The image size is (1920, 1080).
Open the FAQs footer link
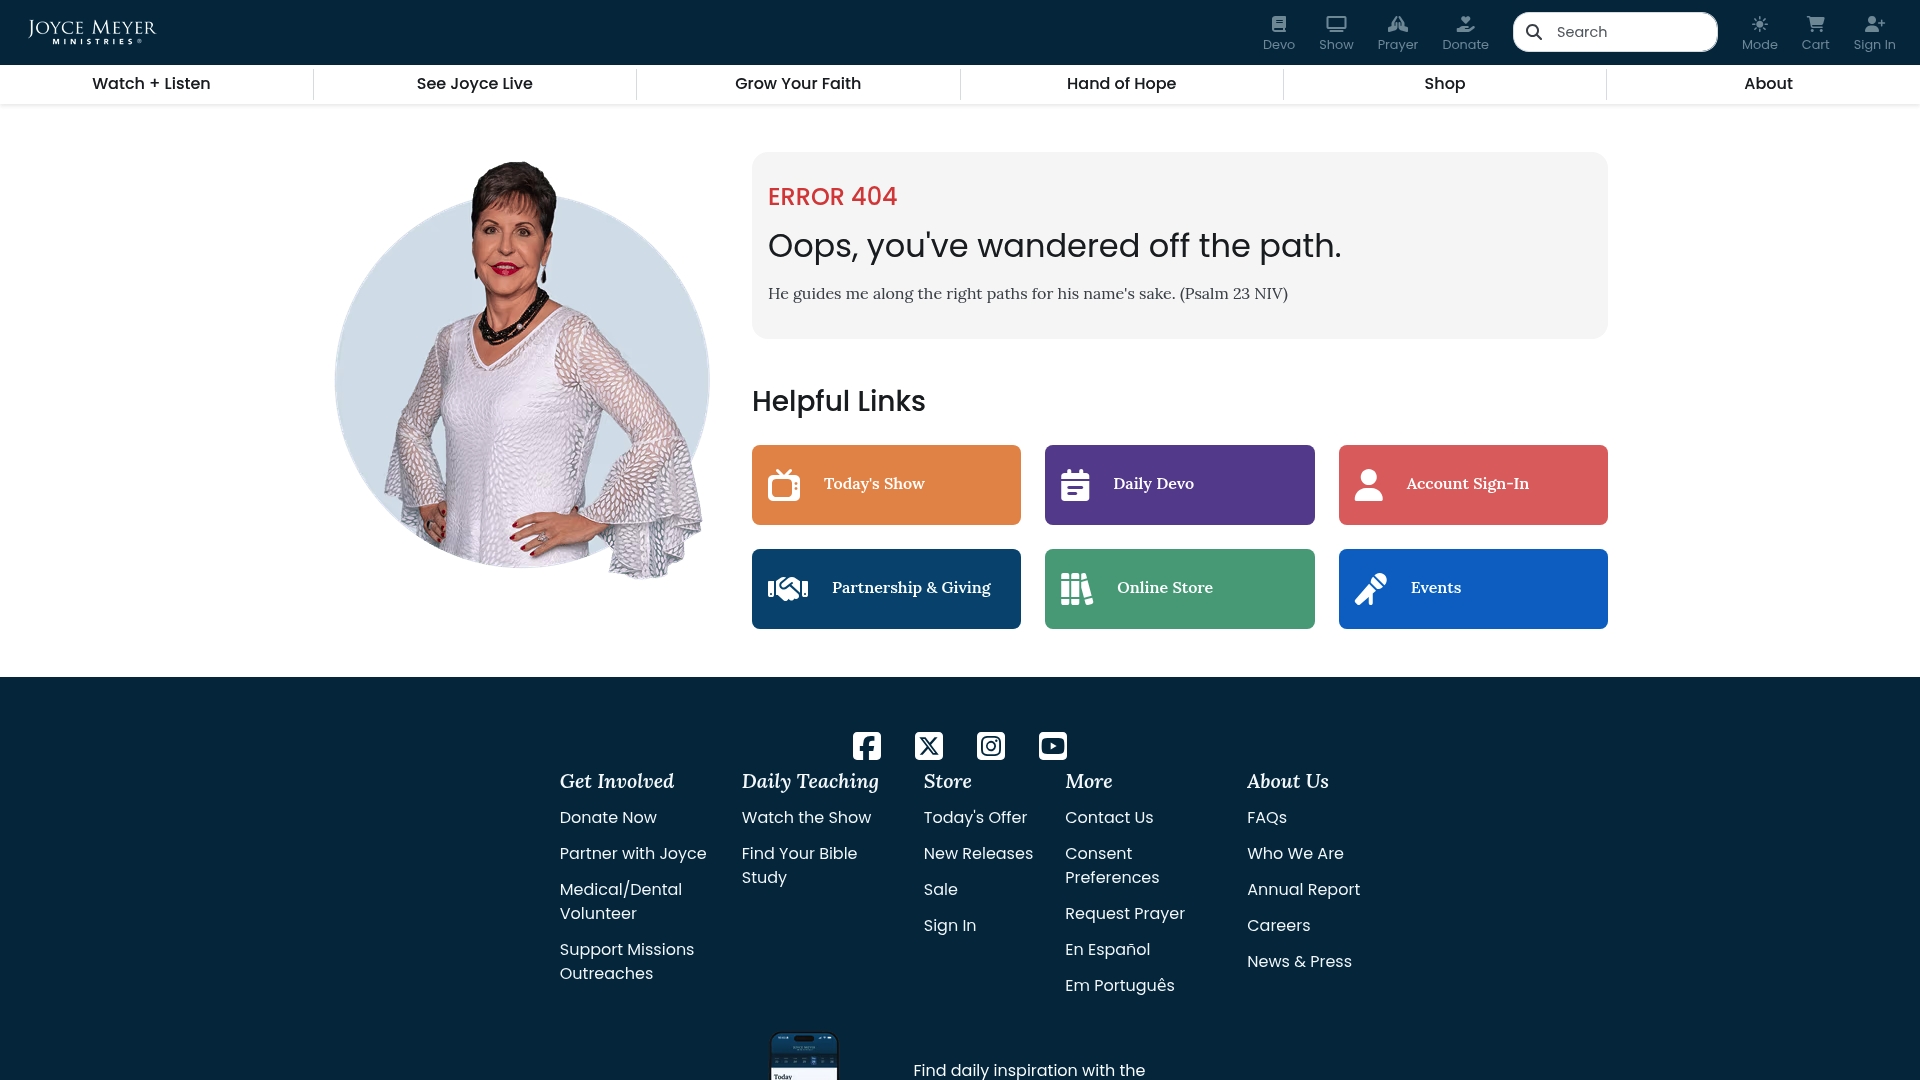point(1267,818)
